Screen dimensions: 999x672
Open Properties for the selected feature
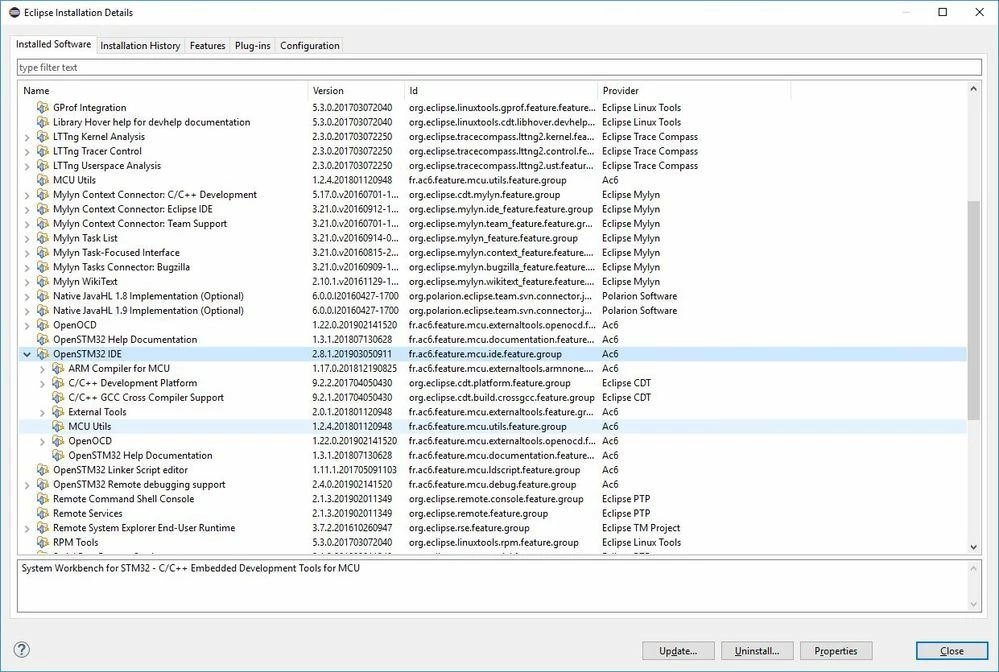(836, 650)
